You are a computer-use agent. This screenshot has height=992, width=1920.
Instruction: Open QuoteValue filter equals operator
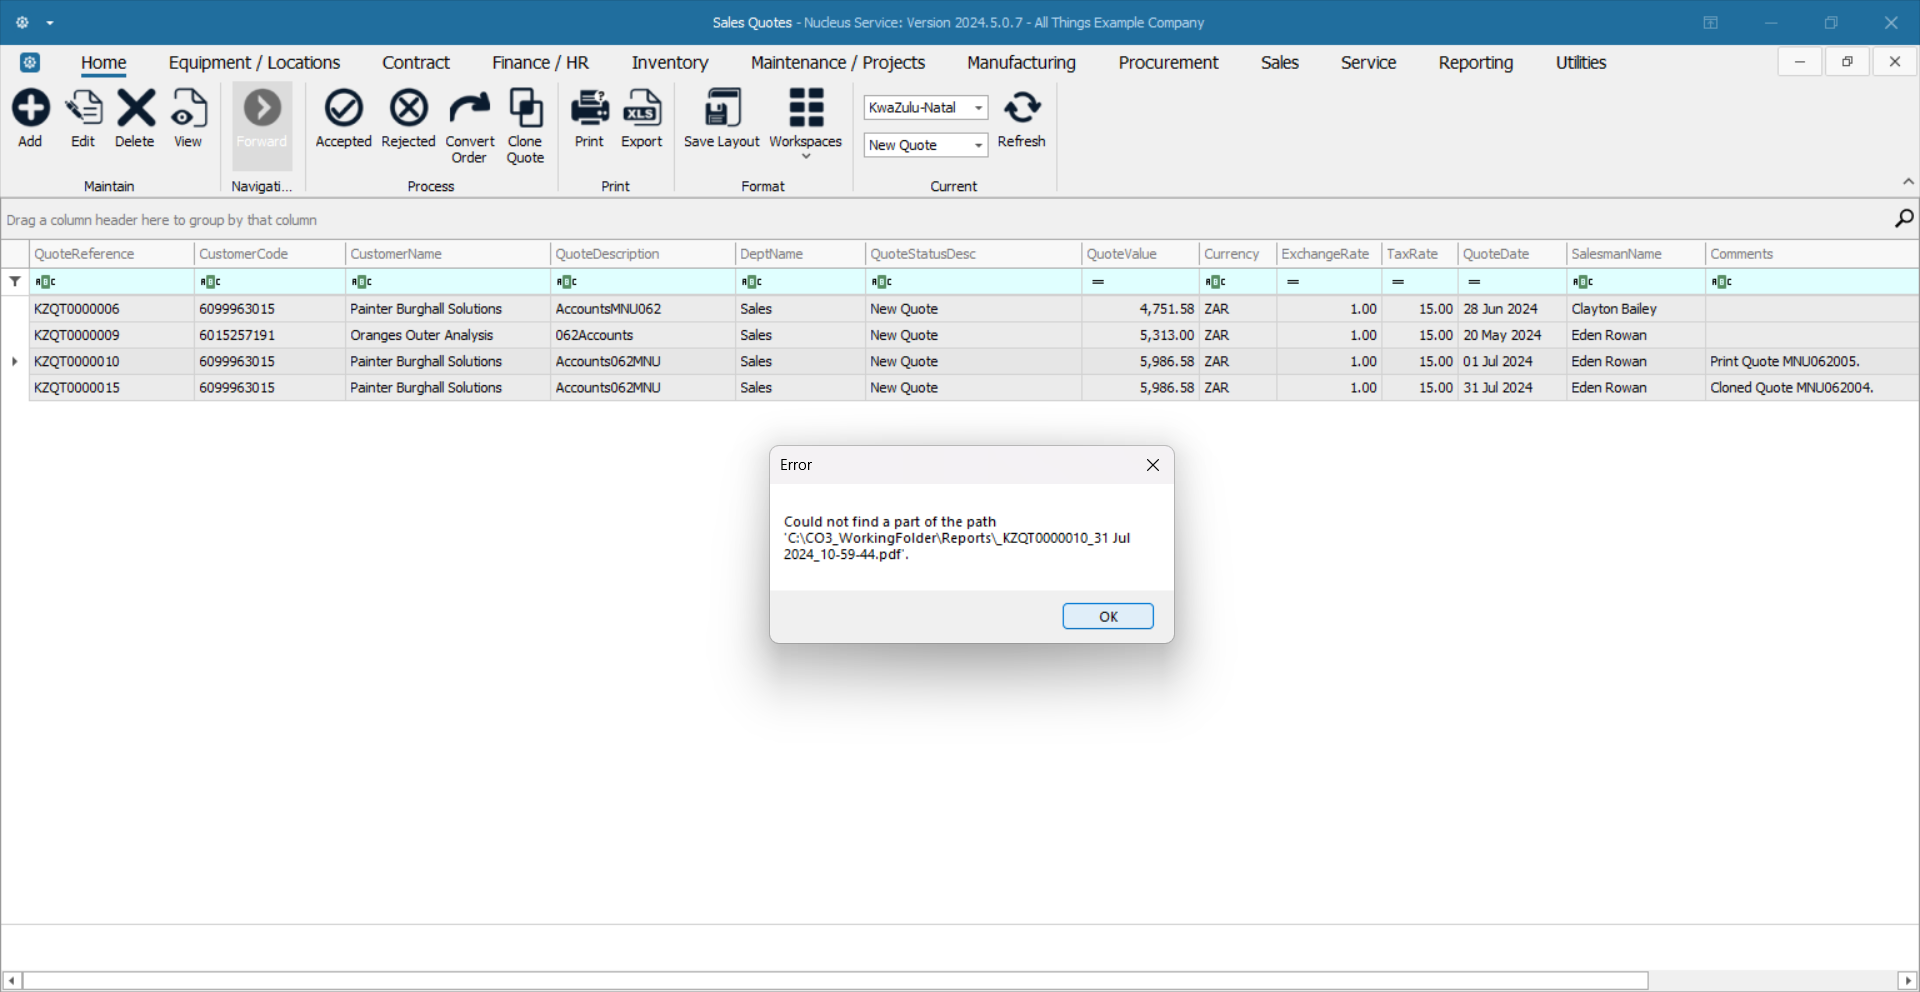[x=1098, y=282]
